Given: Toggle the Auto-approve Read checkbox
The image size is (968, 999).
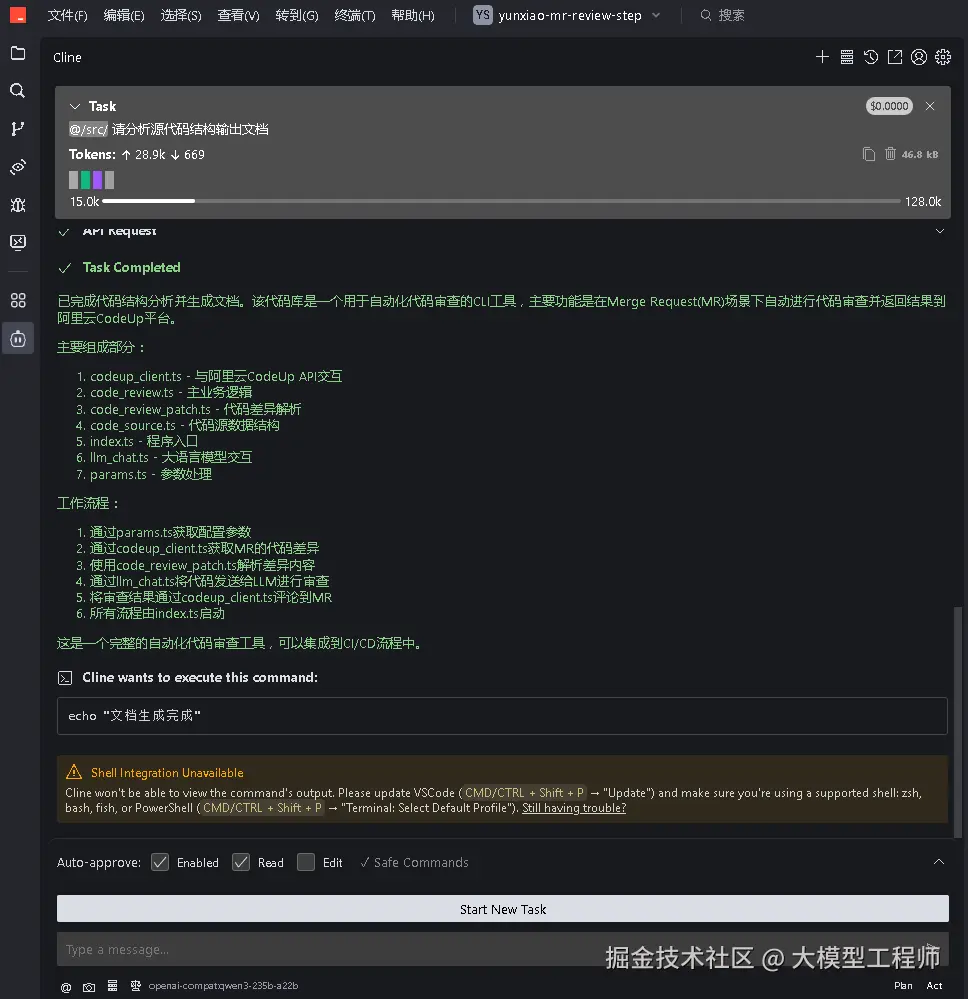Looking at the screenshot, I should point(241,863).
